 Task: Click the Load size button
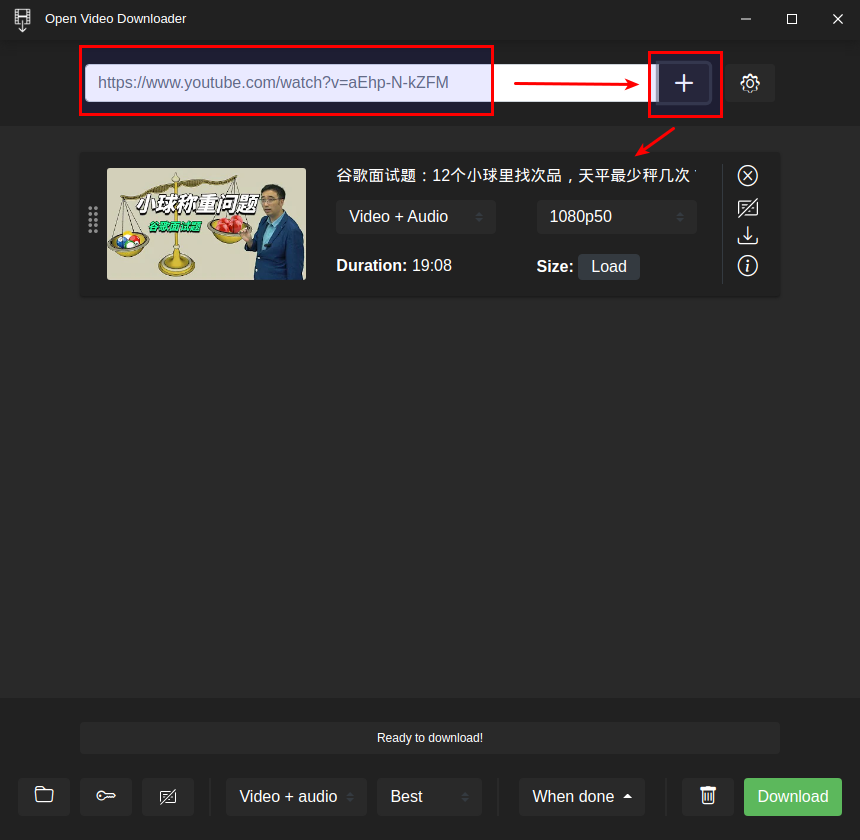[x=609, y=267]
